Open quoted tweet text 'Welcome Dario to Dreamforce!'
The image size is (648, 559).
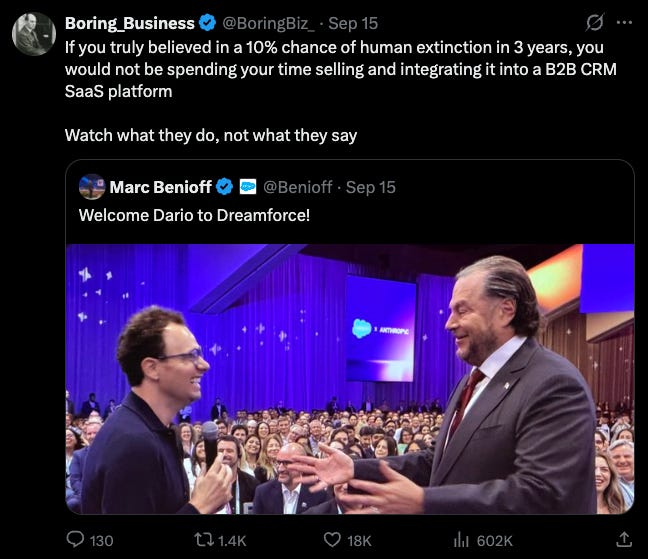tap(194, 215)
